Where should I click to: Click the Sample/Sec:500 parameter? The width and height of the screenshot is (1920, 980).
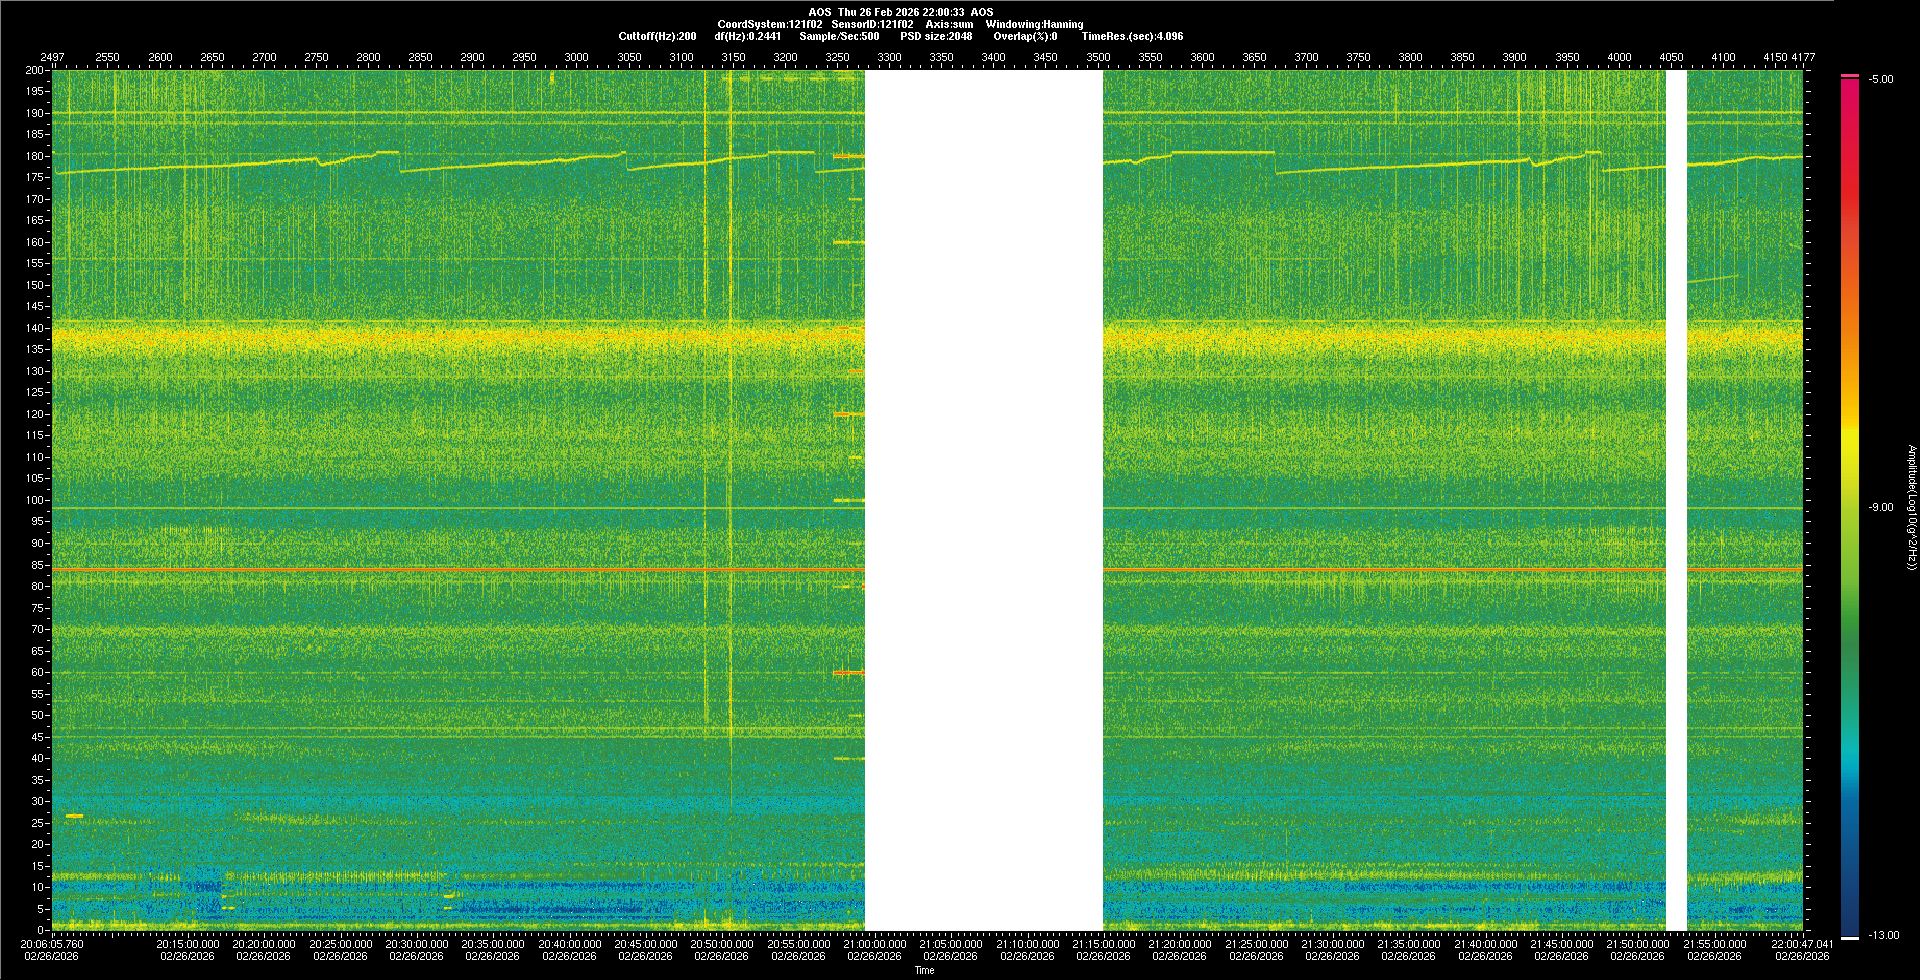839,36
